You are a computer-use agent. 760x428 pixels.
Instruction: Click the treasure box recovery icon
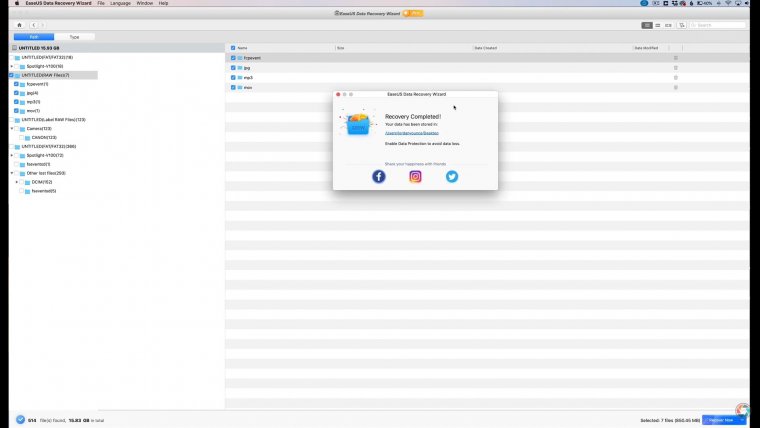(x=358, y=124)
